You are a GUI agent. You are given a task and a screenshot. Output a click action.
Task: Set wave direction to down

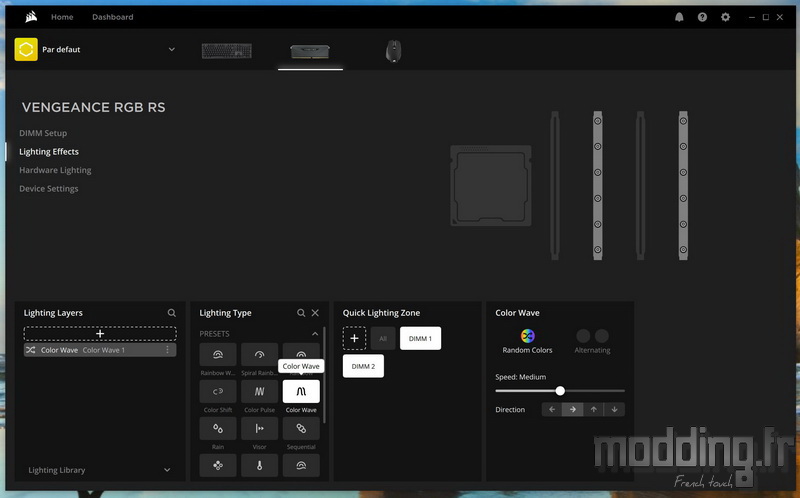click(x=614, y=409)
